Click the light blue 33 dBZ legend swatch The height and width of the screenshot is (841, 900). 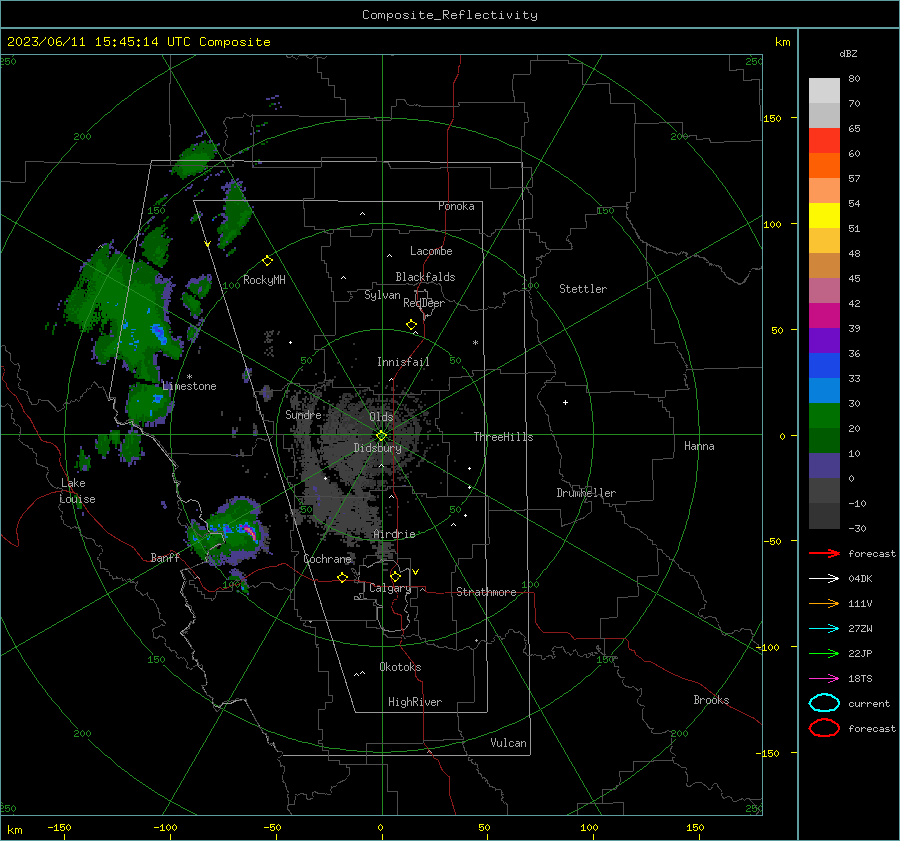coord(824,390)
